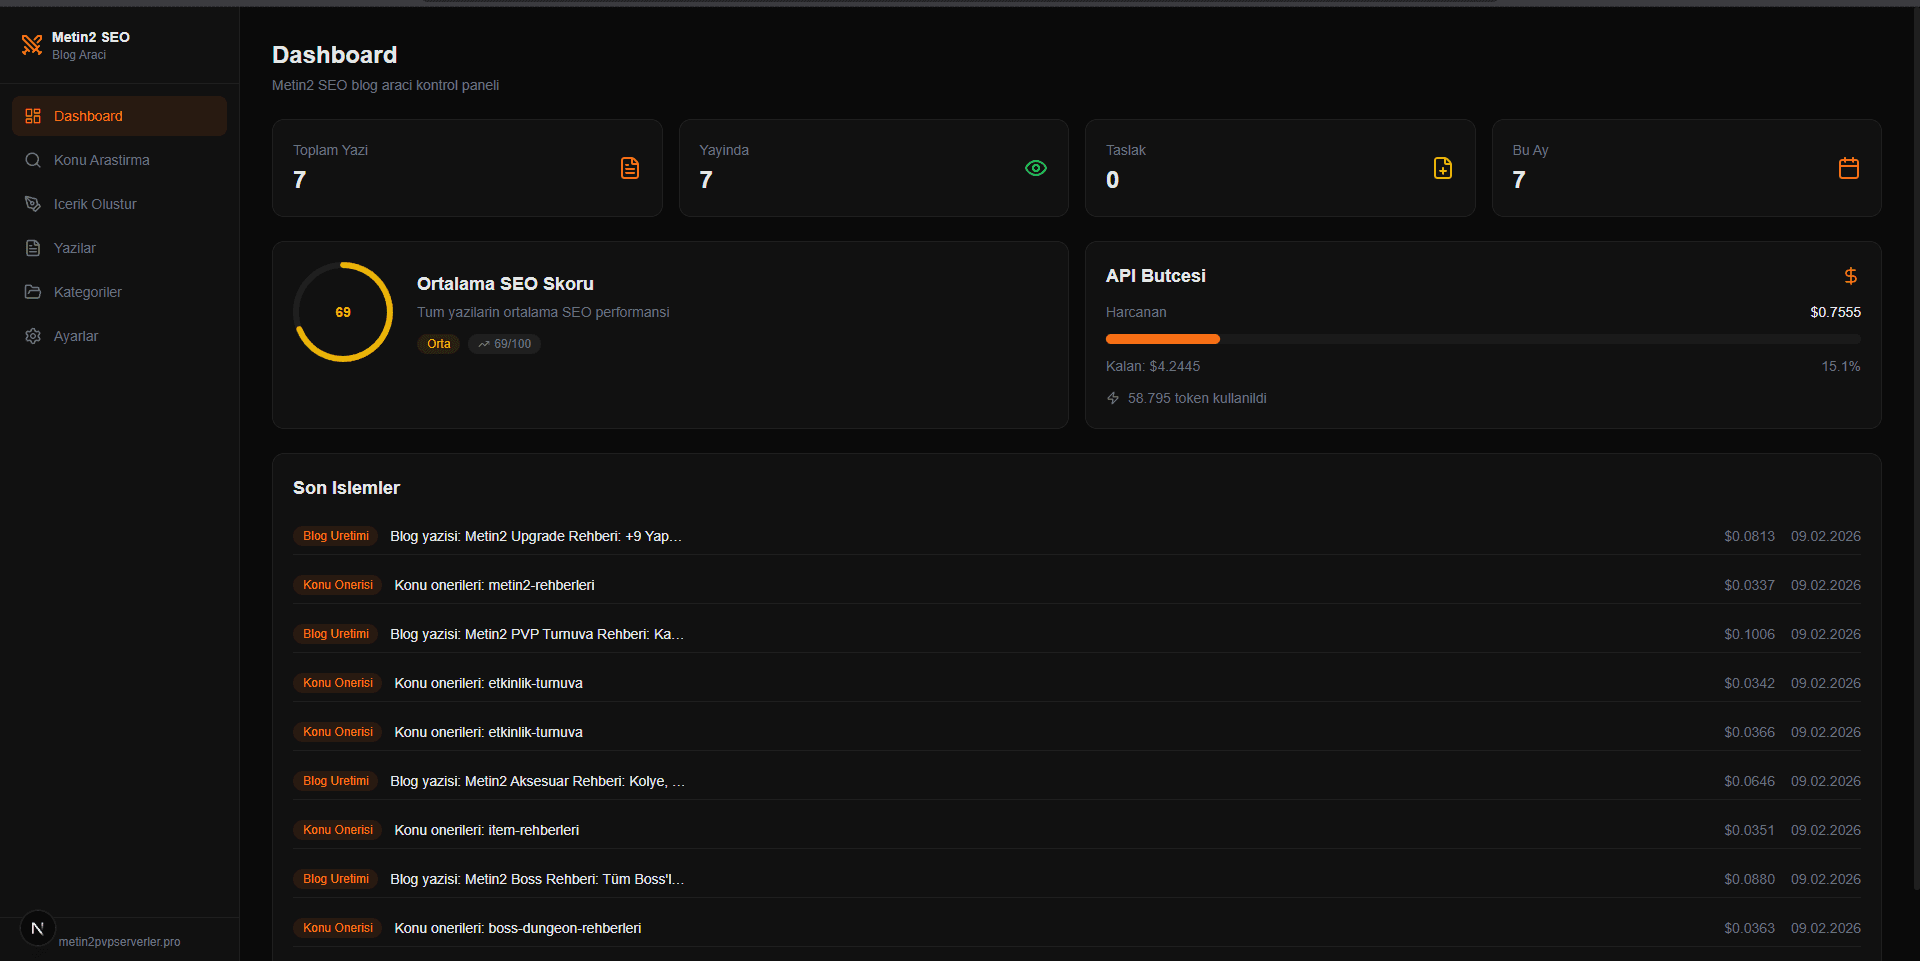Click the dollar icon in API Butcesi panel
The height and width of the screenshot is (961, 1920).
tap(1850, 276)
